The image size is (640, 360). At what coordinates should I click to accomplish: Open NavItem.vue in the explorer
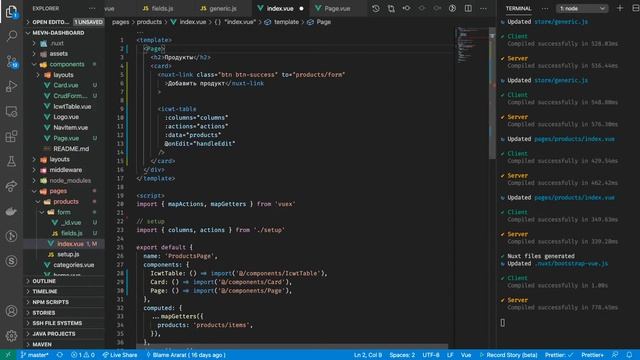coord(71,127)
